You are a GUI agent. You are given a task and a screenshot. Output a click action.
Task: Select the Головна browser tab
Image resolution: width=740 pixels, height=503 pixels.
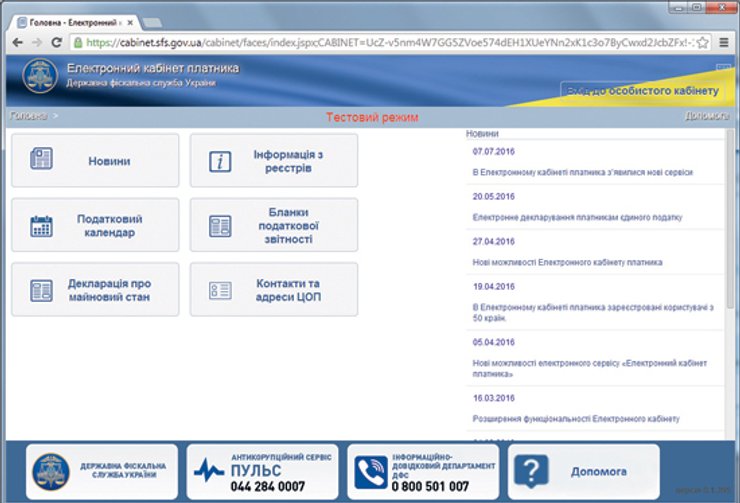pyautogui.click(x=70, y=20)
